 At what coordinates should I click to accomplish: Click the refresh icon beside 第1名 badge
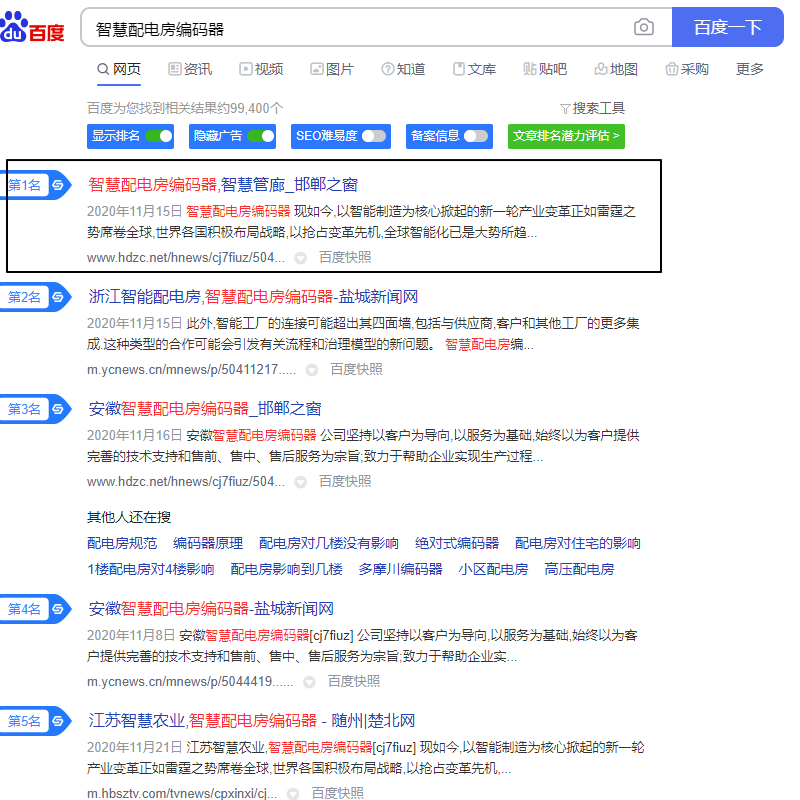[x=58, y=185]
